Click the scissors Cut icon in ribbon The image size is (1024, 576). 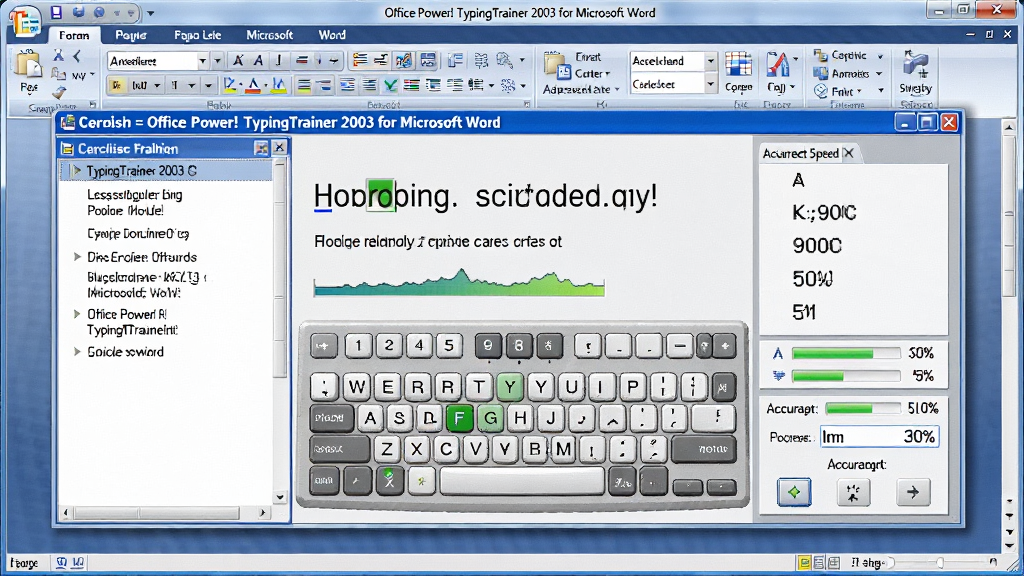pyautogui.click(x=58, y=56)
